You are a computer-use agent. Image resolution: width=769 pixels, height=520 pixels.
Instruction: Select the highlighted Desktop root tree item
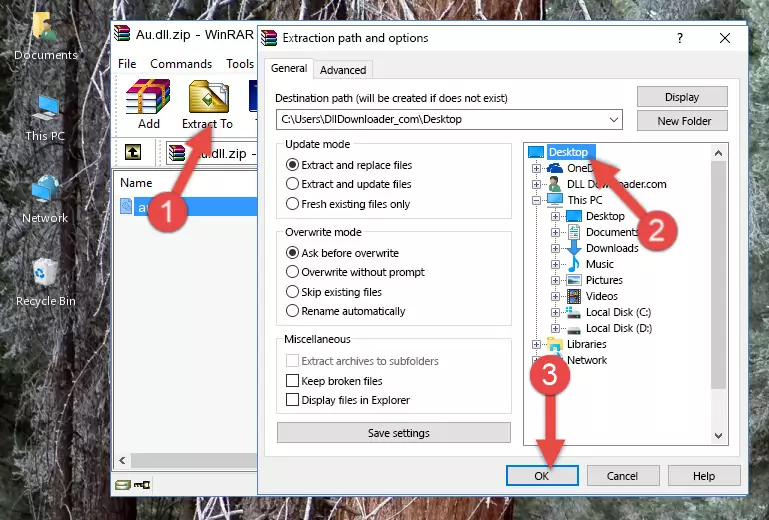coord(569,152)
